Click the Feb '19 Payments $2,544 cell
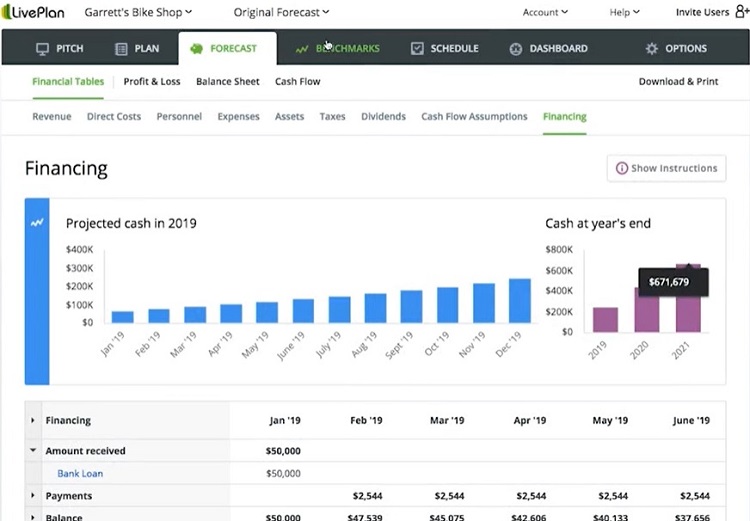The image size is (750, 521). pos(367,496)
